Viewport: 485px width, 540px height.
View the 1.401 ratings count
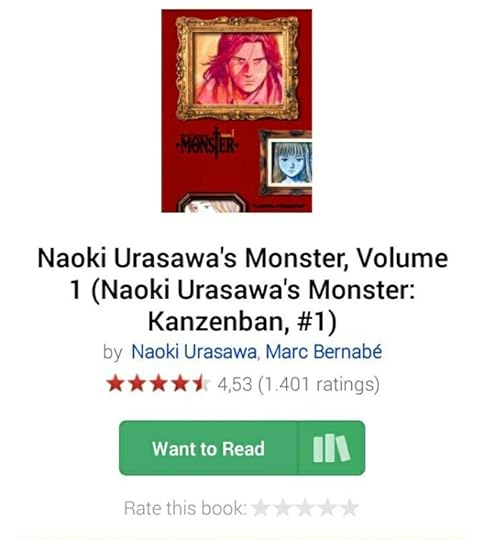pyautogui.click(x=319, y=384)
